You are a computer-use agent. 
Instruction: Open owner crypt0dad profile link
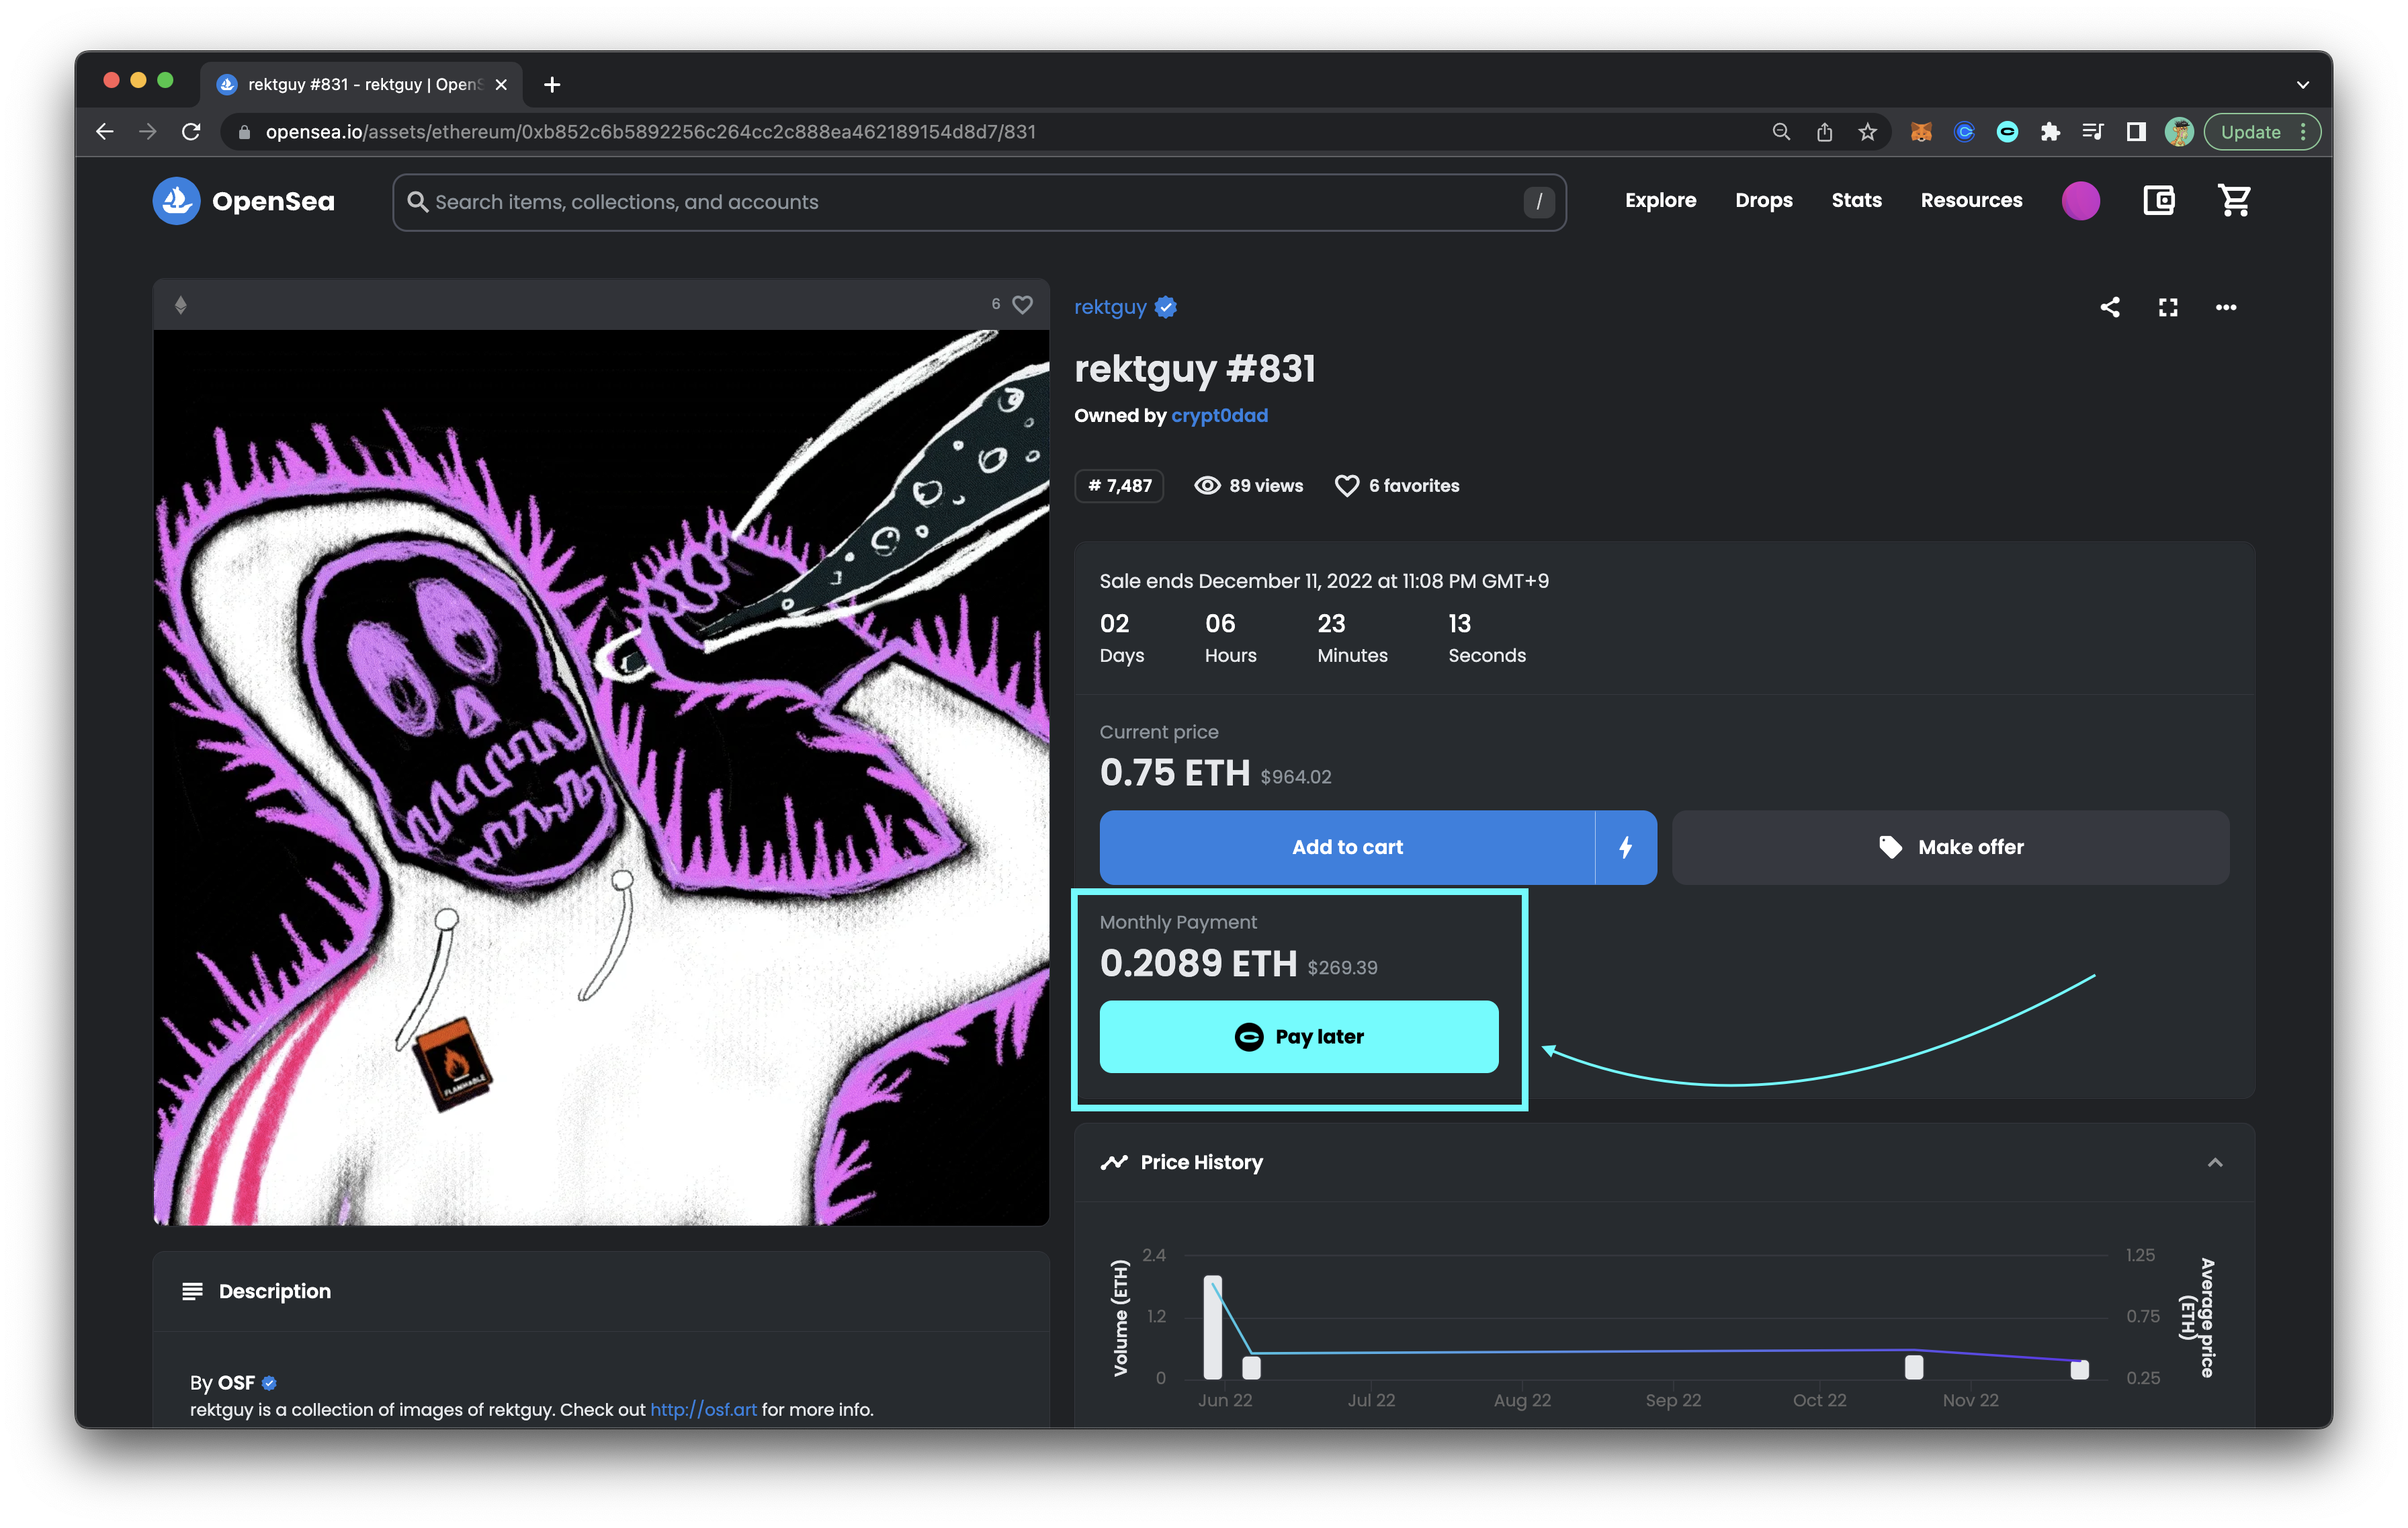tap(1219, 415)
